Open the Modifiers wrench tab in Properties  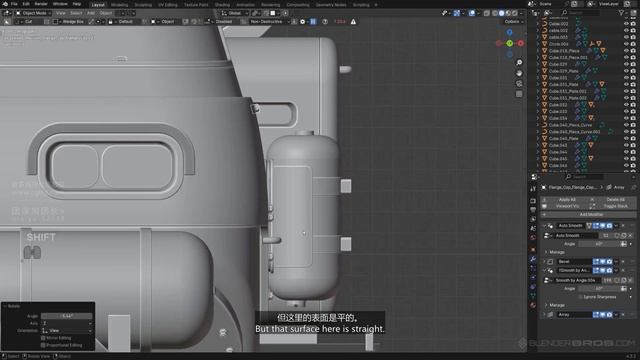tap(533, 259)
